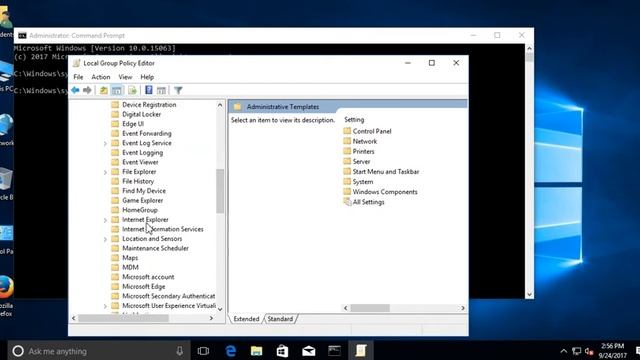Click the network icon in system tray
640x360 pixels.
576,351
